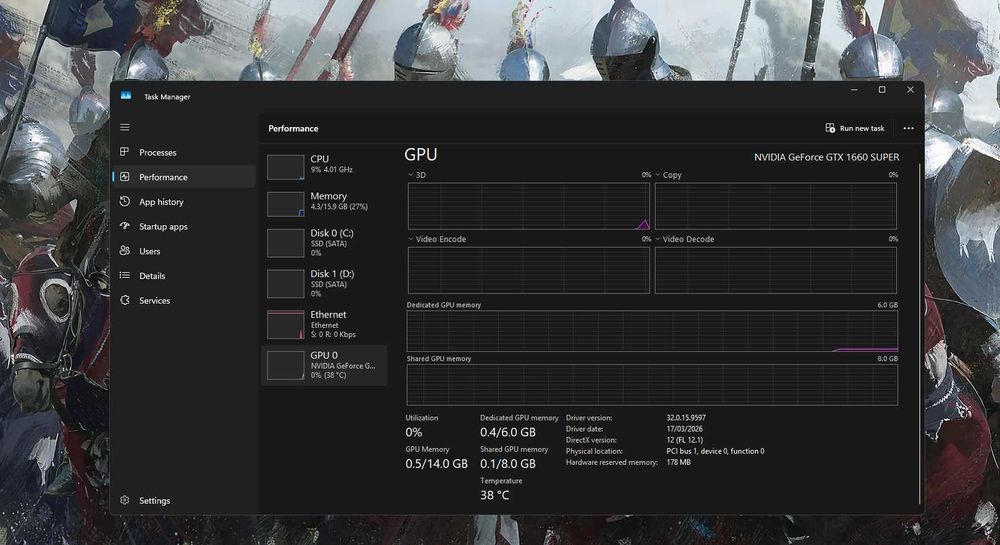Select the CPU performance graph thumbnail

point(285,167)
